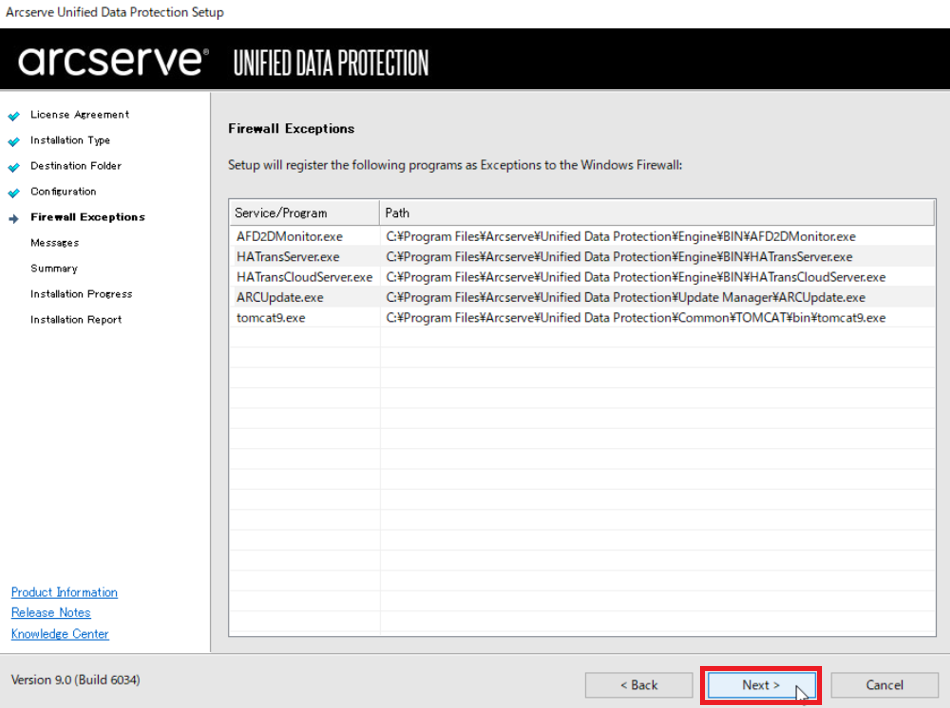Select the Messages step

55,243
